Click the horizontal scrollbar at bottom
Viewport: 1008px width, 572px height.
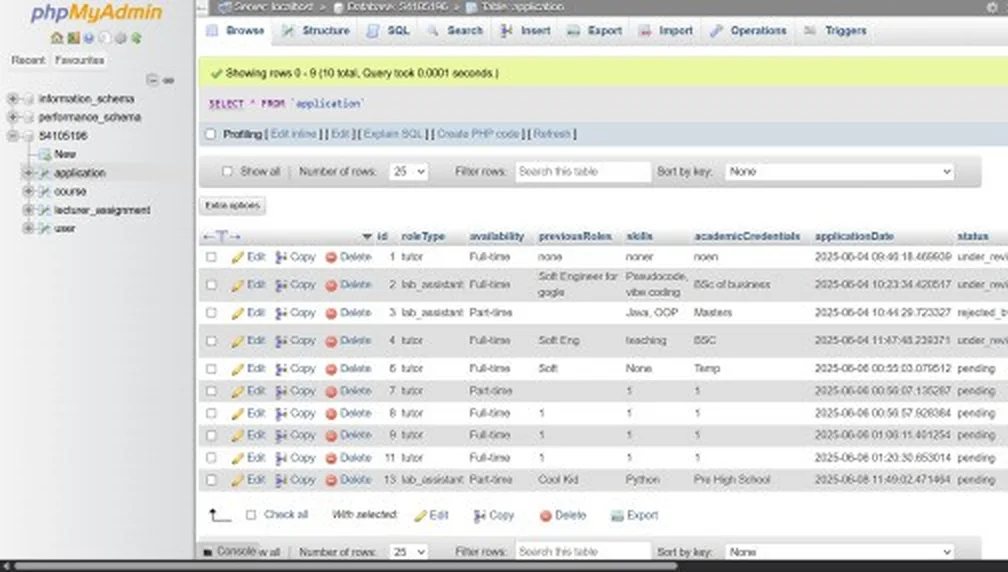[x=346, y=566]
